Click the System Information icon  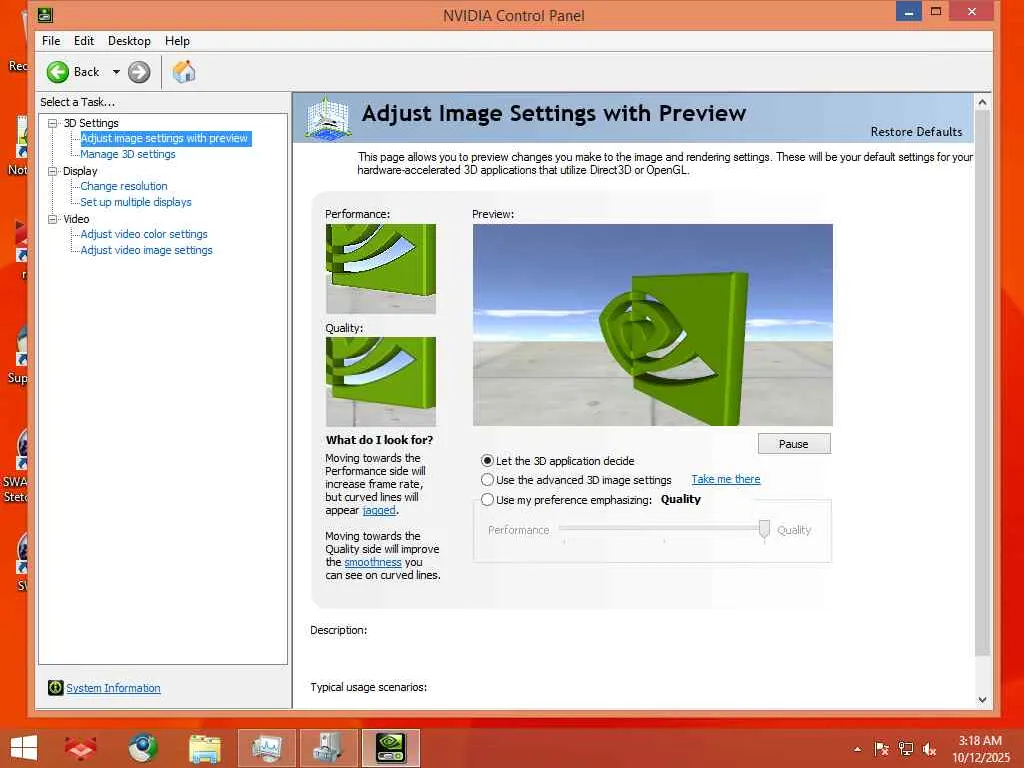tap(56, 687)
